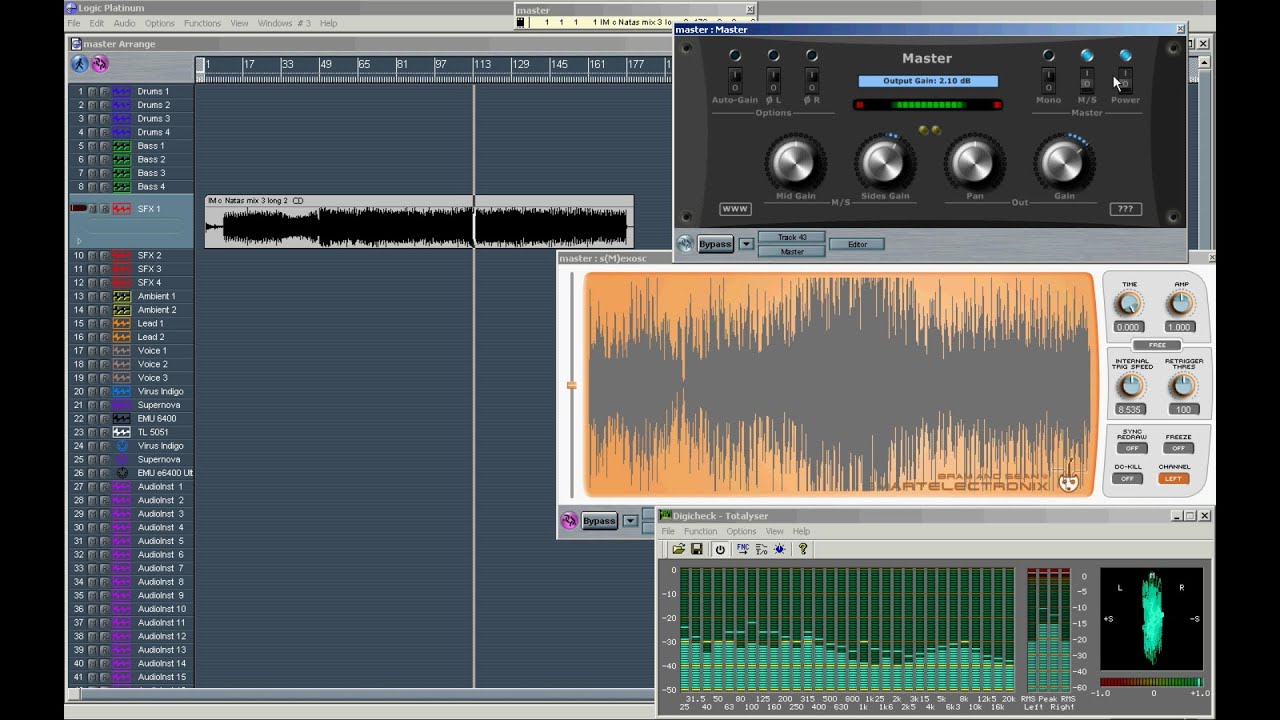The width and height of the screenshot is (1280, 720).
Task: Click the Save disk icon in Totalyser toolbar
Action: point(697,549)
